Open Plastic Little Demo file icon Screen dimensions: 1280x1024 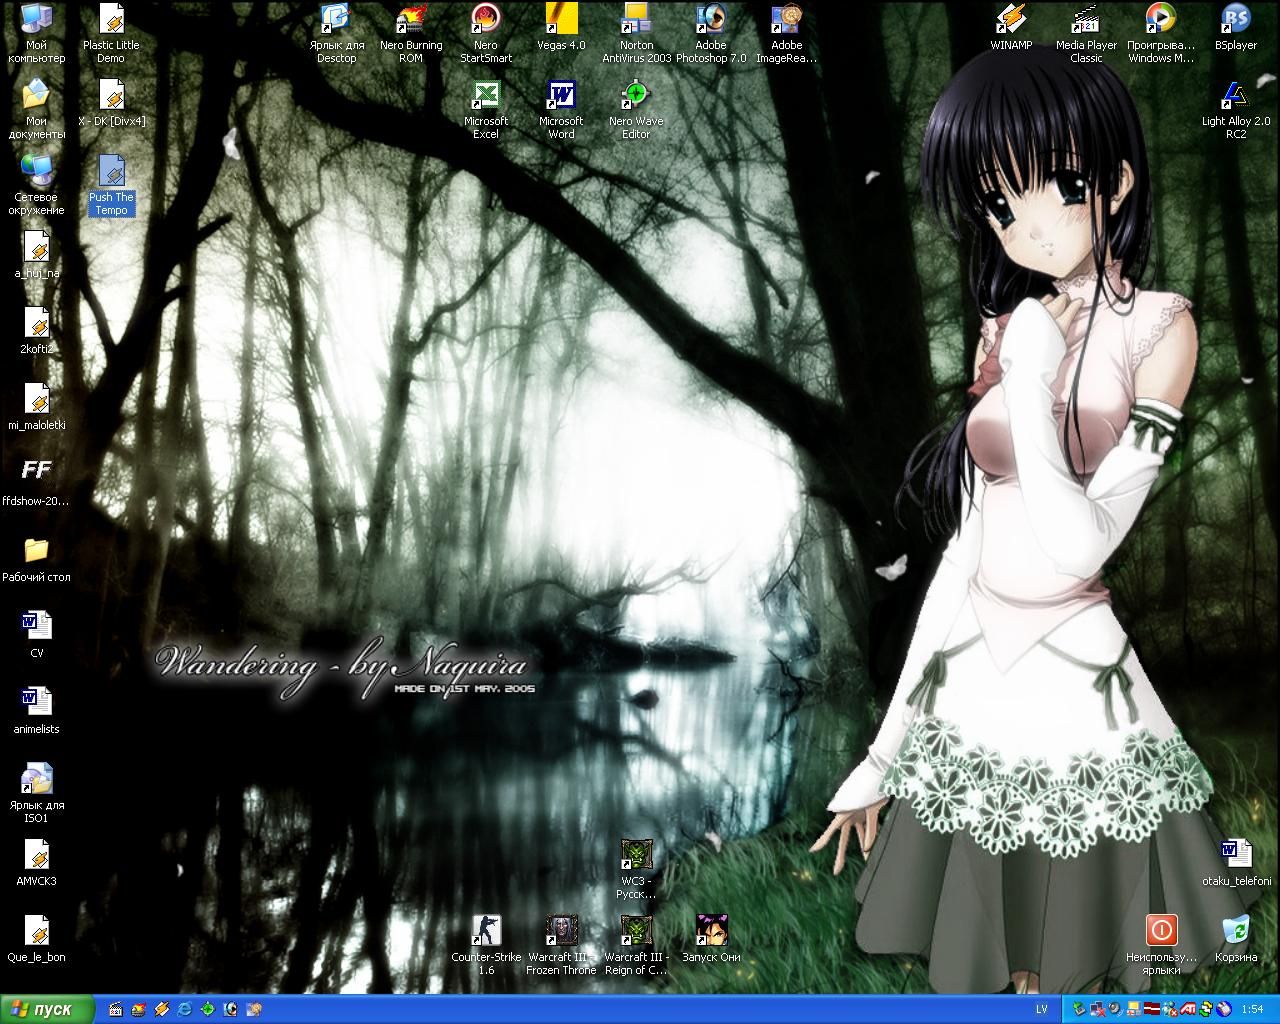click(x=111, y=34)
